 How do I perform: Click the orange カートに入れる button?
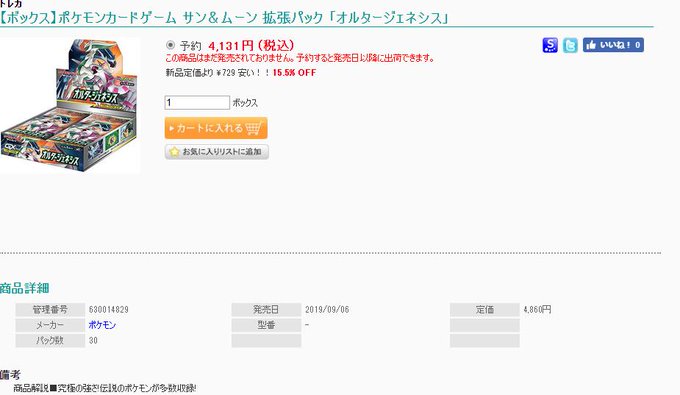[x=216, y=128]
